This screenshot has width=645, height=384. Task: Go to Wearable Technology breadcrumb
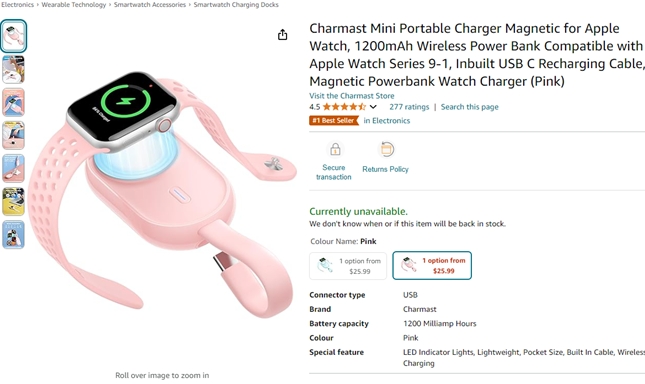click(74, 5)
